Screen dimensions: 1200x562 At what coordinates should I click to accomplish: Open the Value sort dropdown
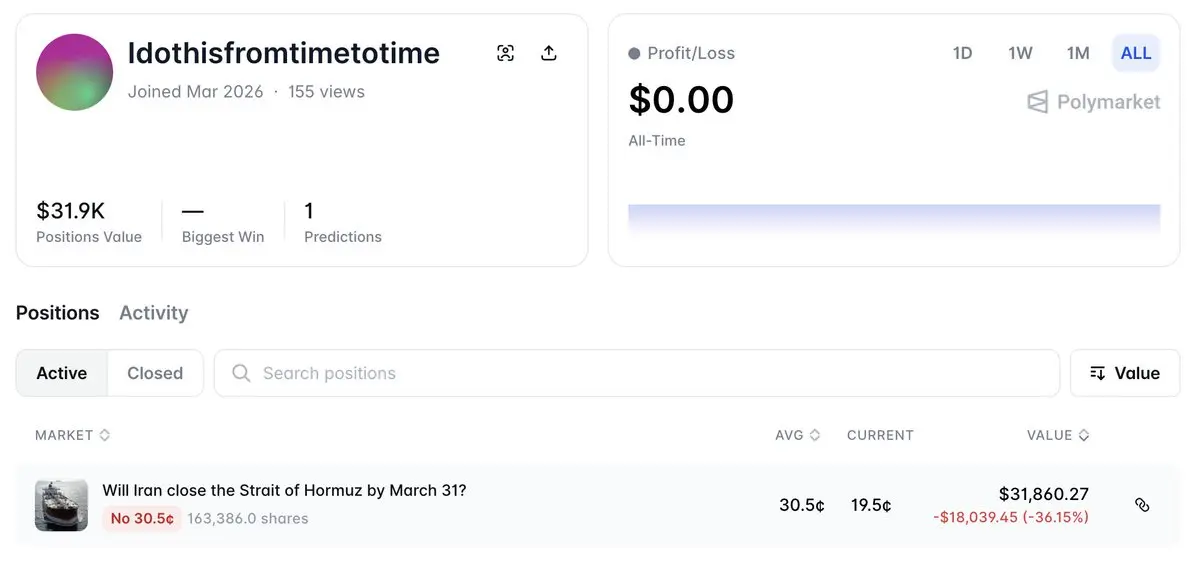(1125, 373)
